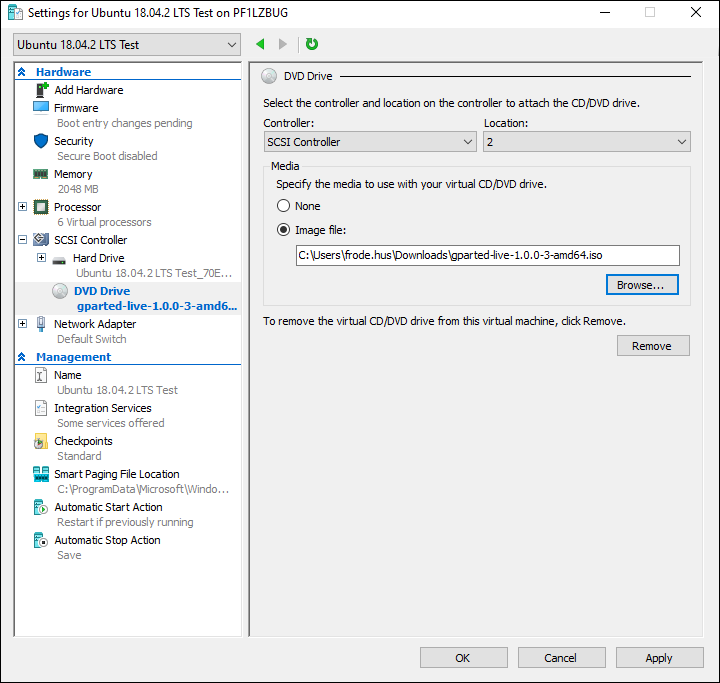Click the green back navigation arrow

(260, 44)
